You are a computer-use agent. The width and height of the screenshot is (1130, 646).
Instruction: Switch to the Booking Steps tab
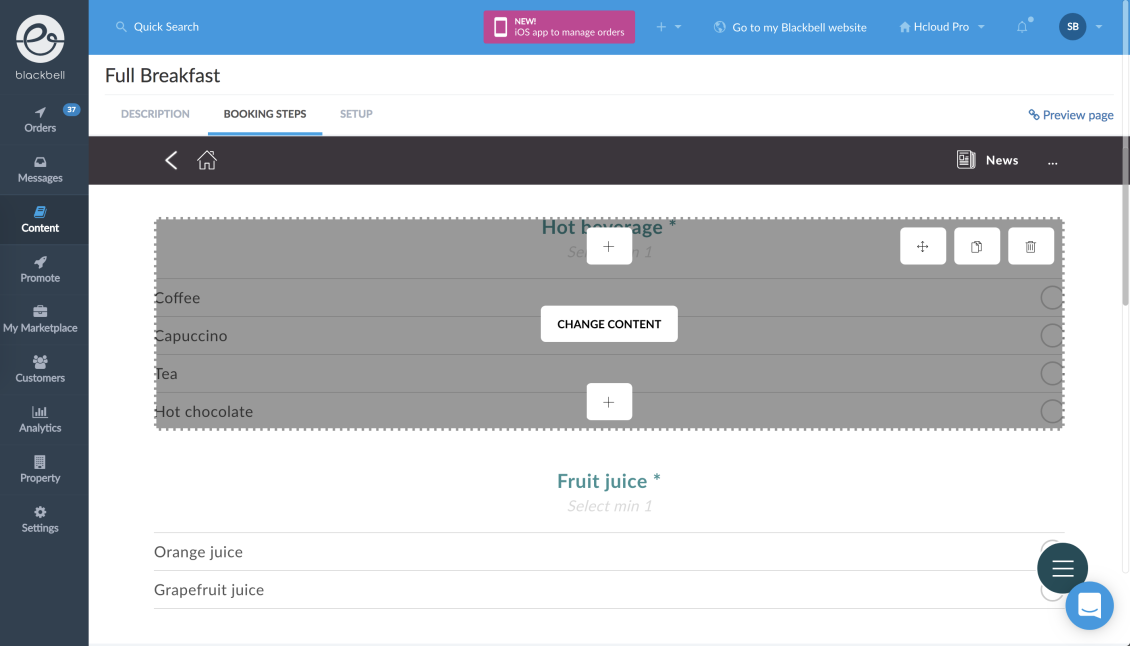264,114
